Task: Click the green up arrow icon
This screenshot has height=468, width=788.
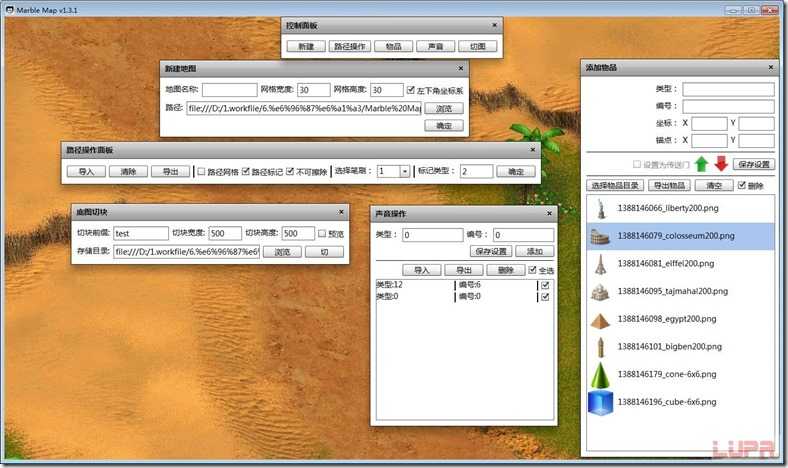Action: [x=701, y=164]
